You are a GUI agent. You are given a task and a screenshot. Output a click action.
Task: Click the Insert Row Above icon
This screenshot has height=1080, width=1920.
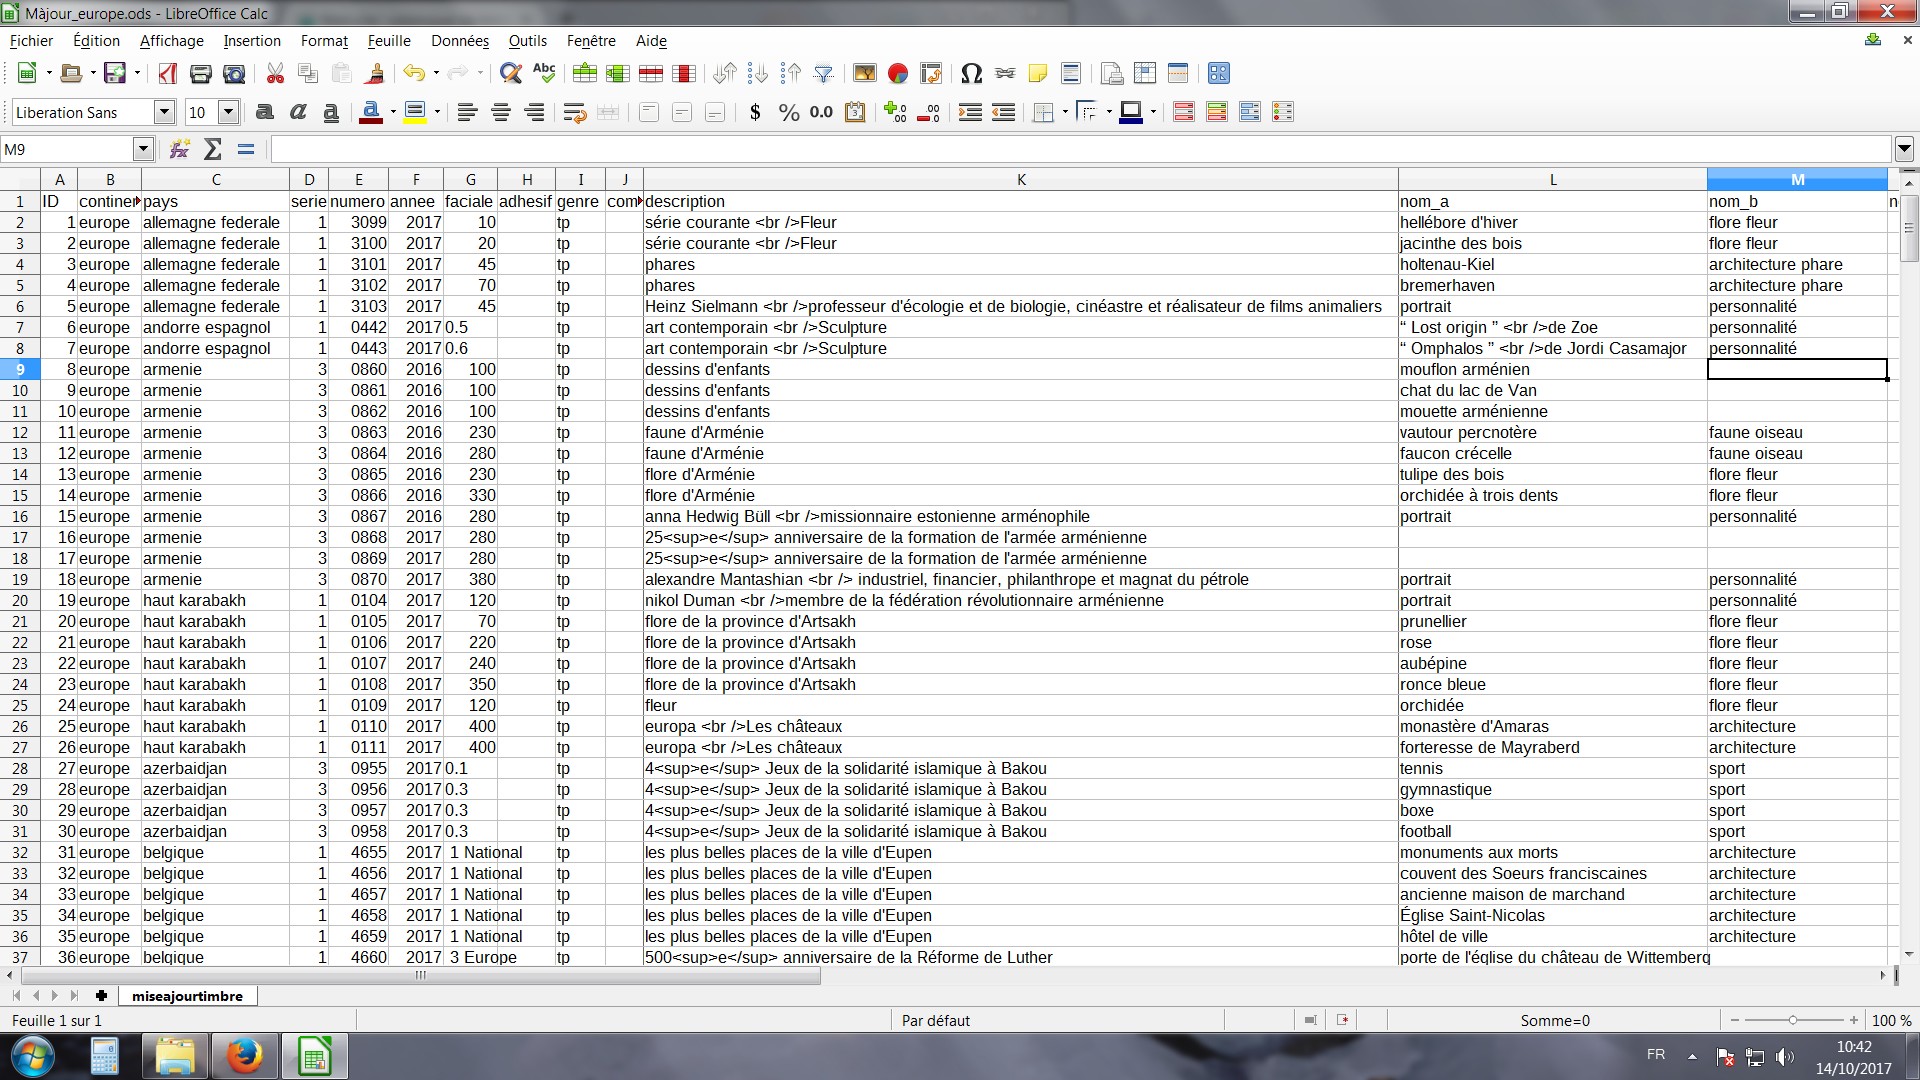(585, 73)
